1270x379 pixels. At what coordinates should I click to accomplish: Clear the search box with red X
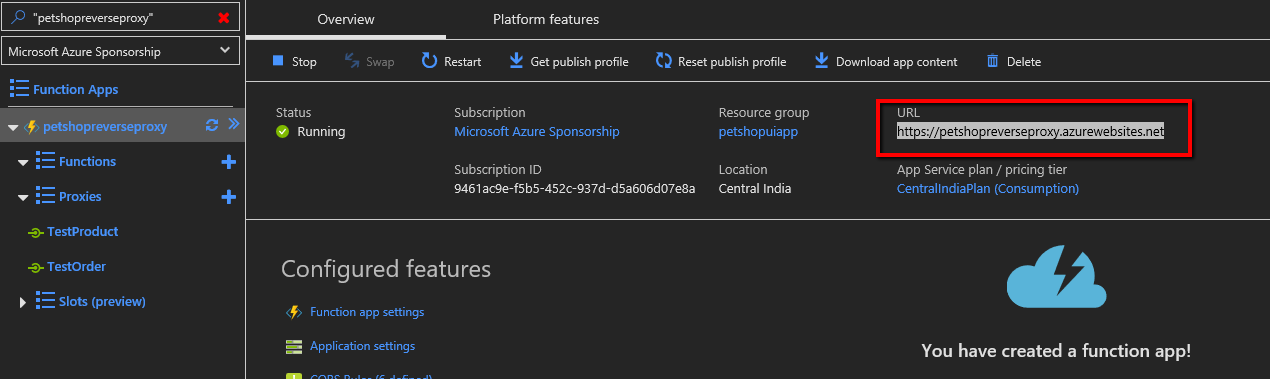click(223, 18)
